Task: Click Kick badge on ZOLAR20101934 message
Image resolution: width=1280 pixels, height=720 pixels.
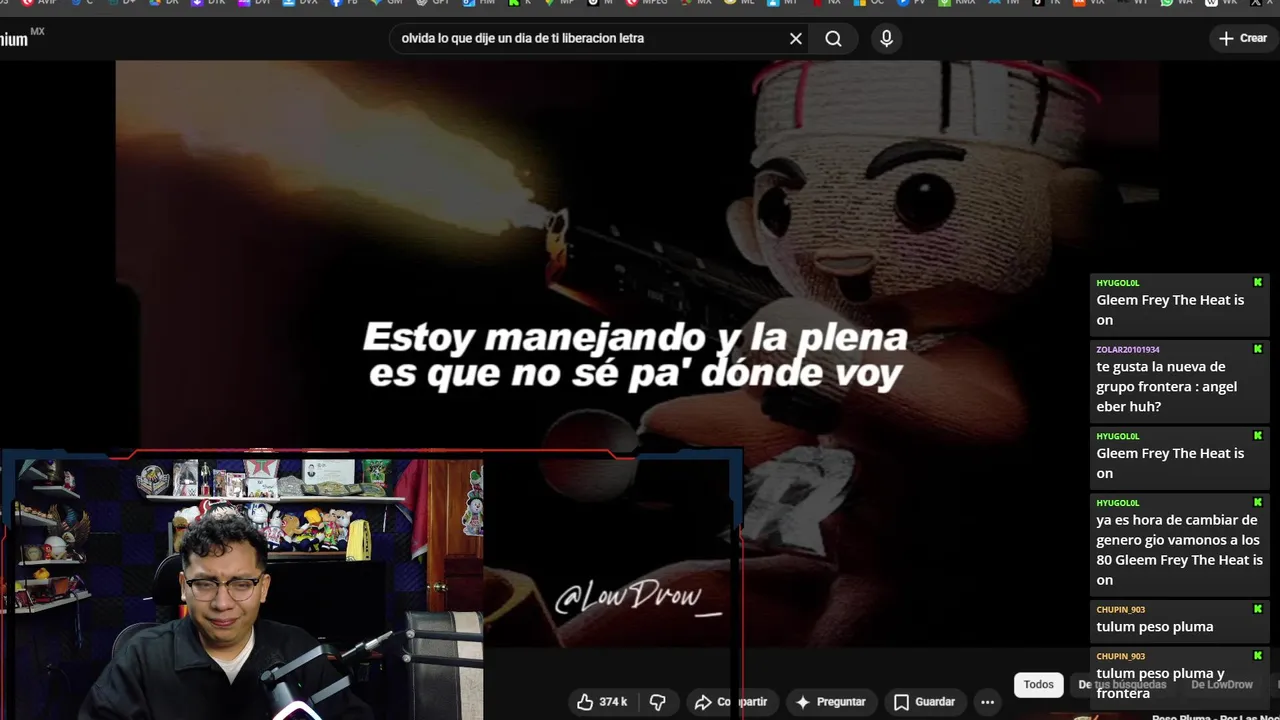Action: pyautogui.click(x=1258, y=349)
